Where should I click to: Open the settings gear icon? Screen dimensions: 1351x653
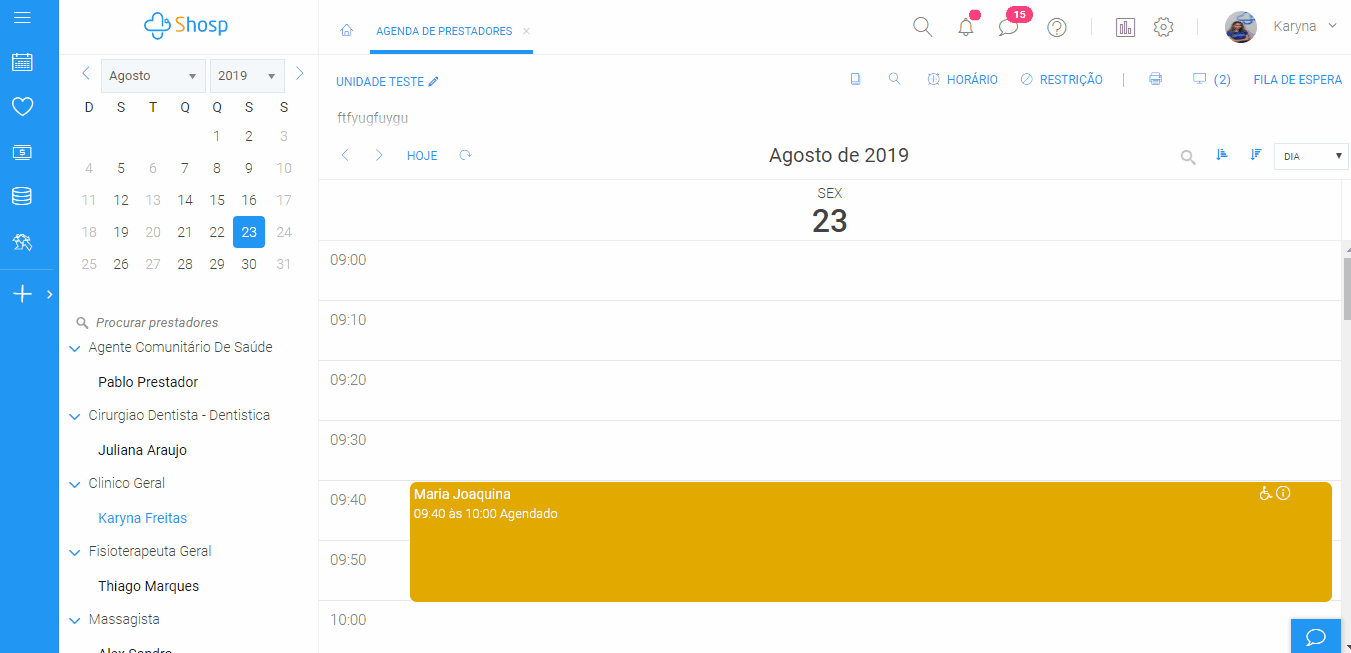[1163, 27]
